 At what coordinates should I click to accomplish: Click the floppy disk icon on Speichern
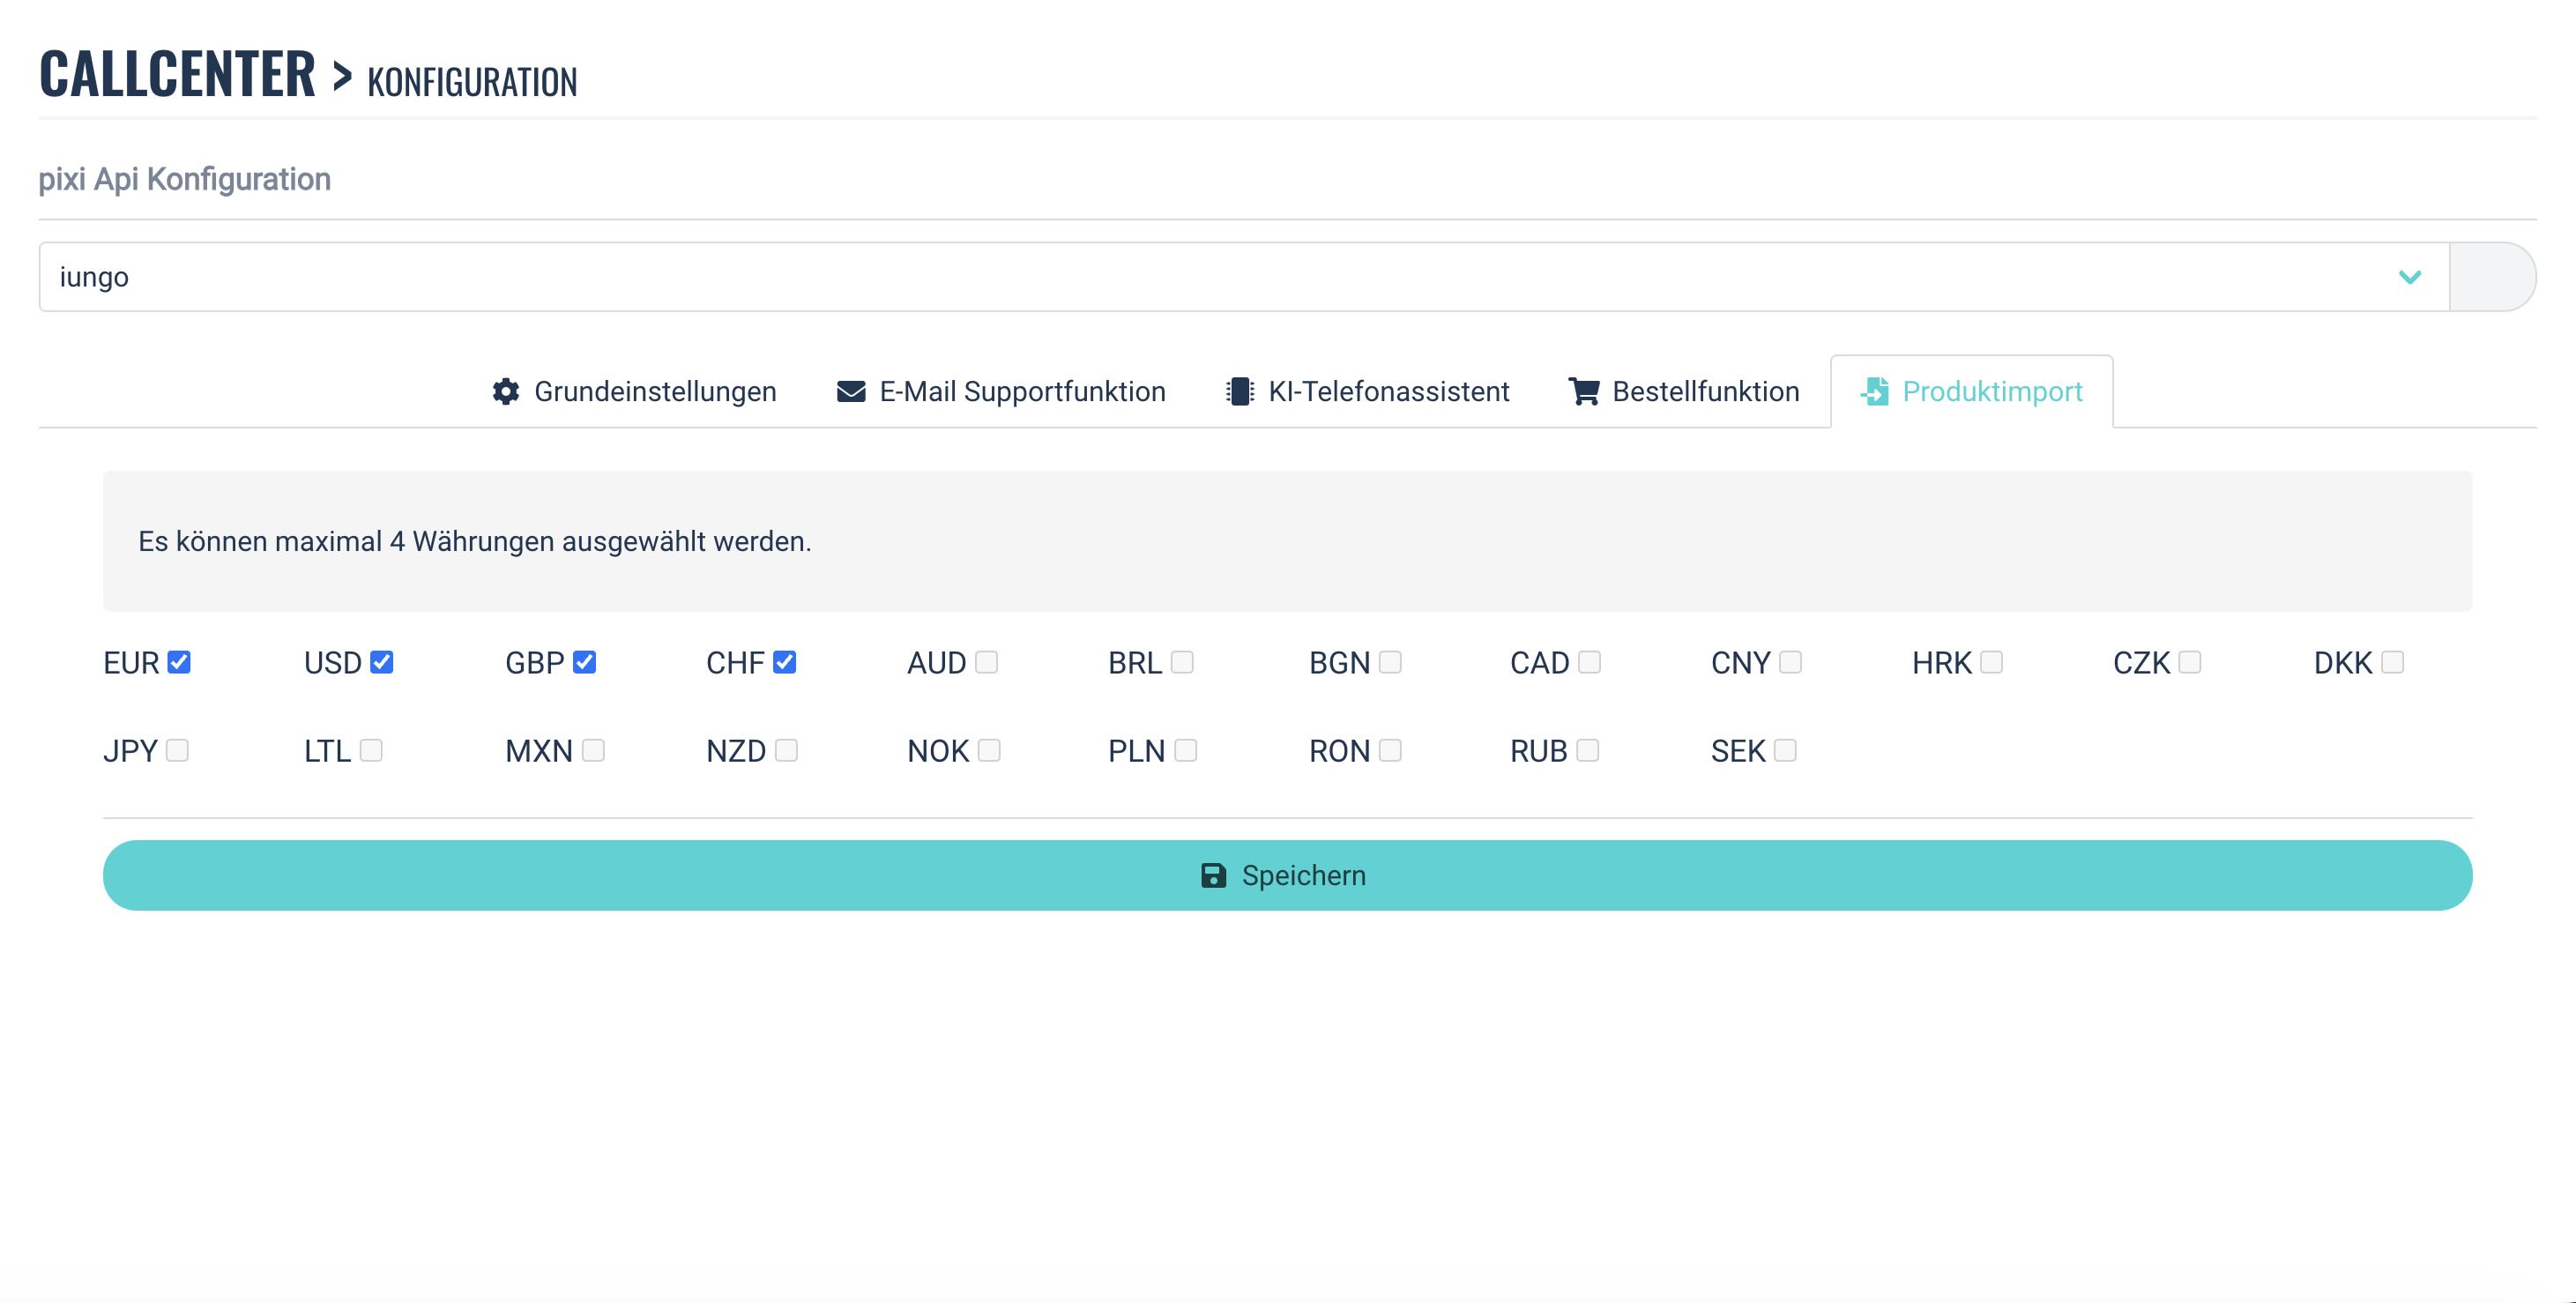click(x=1213, y=875)
